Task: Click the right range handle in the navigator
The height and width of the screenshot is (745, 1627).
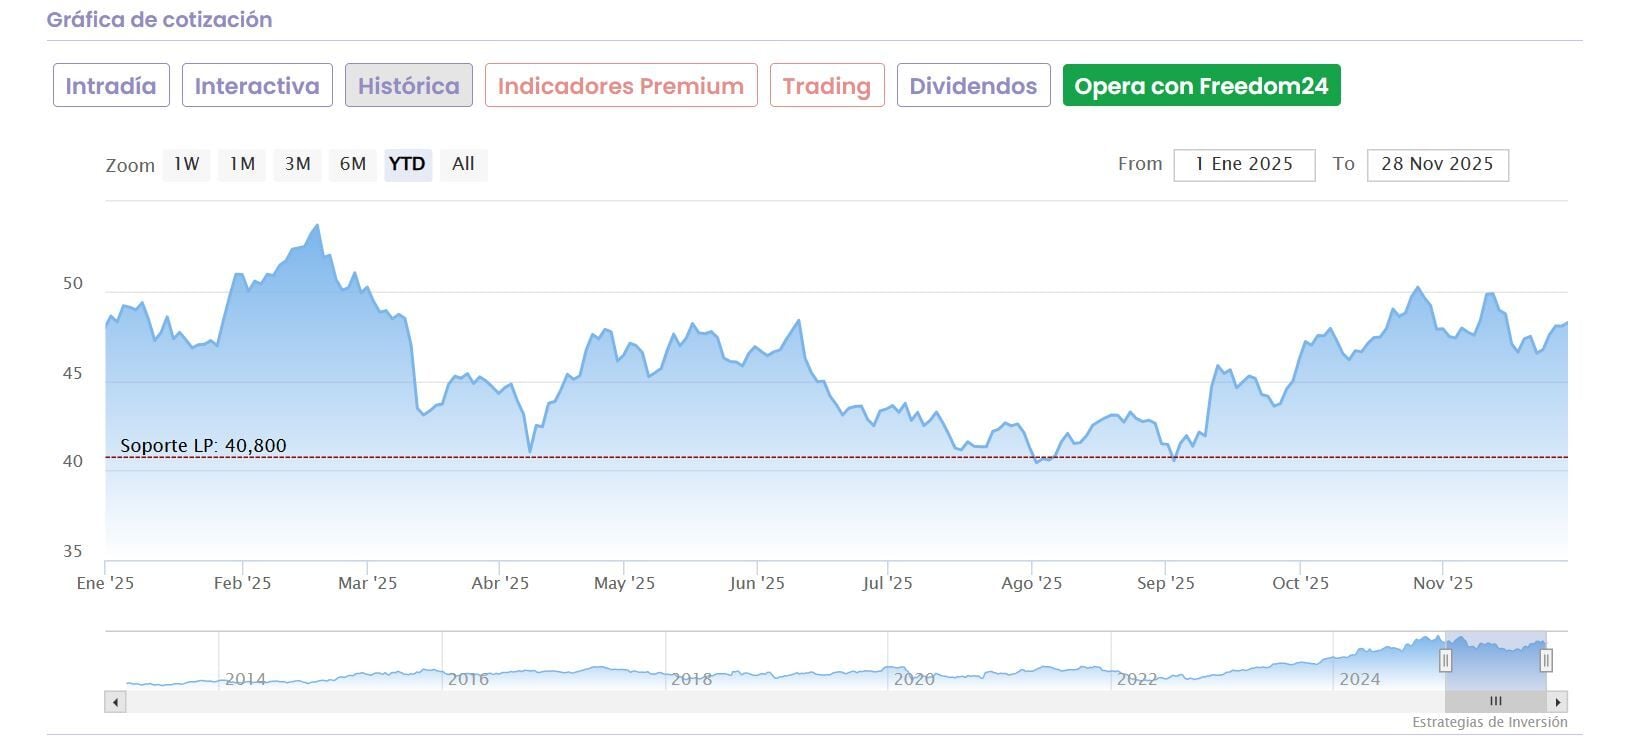Action: (x=1546, y=660)
